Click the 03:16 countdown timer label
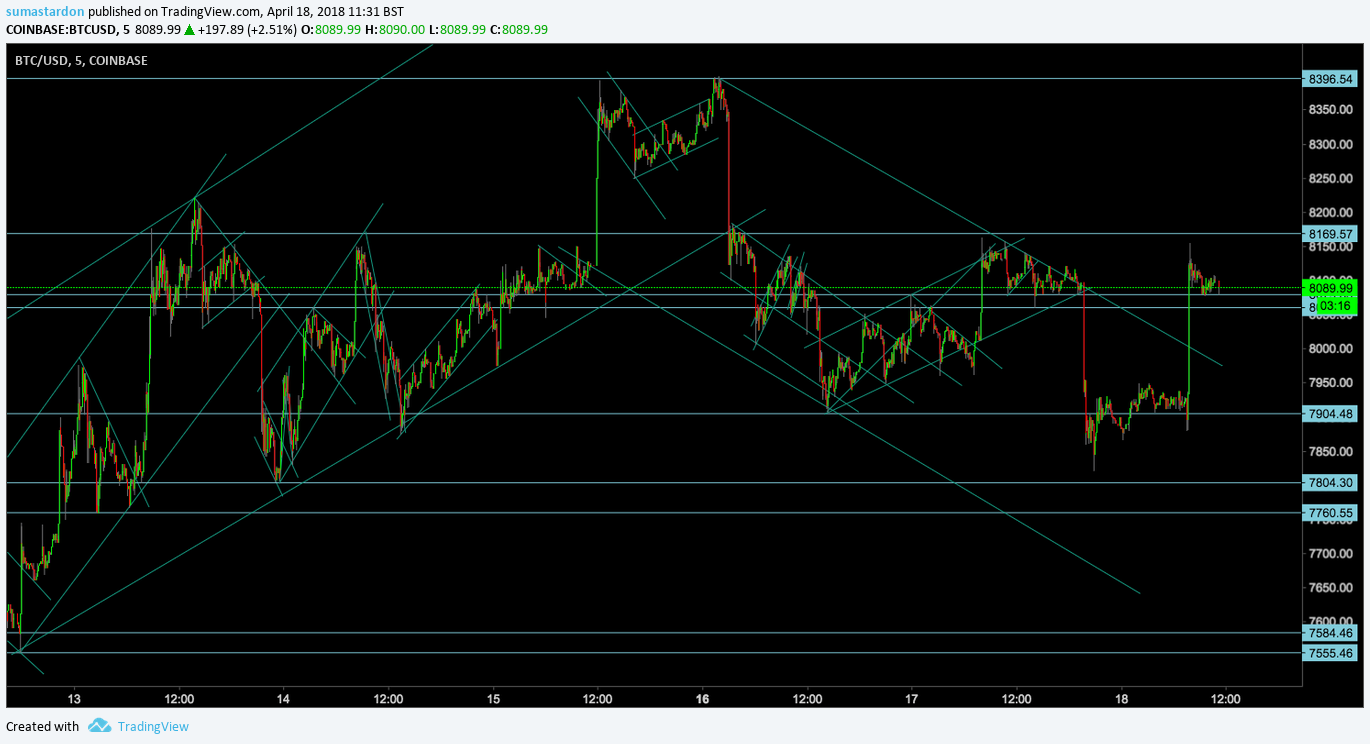 (1337, 305)
